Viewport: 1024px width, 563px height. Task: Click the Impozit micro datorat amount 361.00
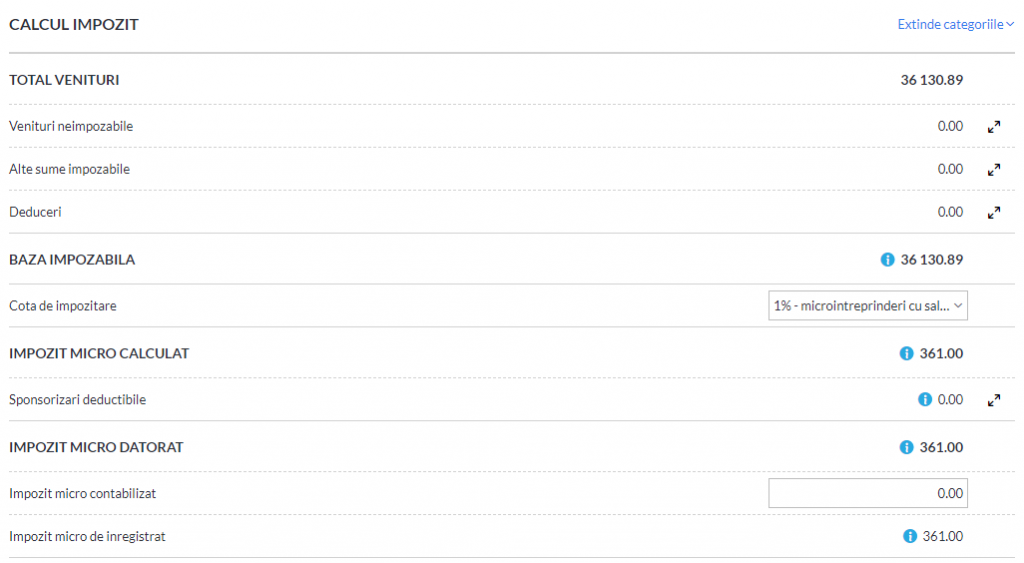(x=941, y=447)
